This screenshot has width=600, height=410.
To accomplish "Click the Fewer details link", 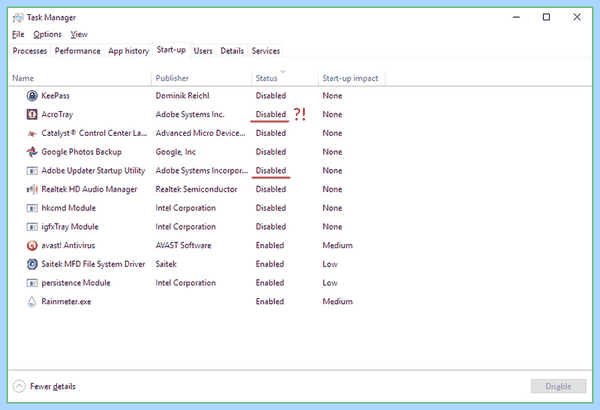I will [x=53, y=386].
